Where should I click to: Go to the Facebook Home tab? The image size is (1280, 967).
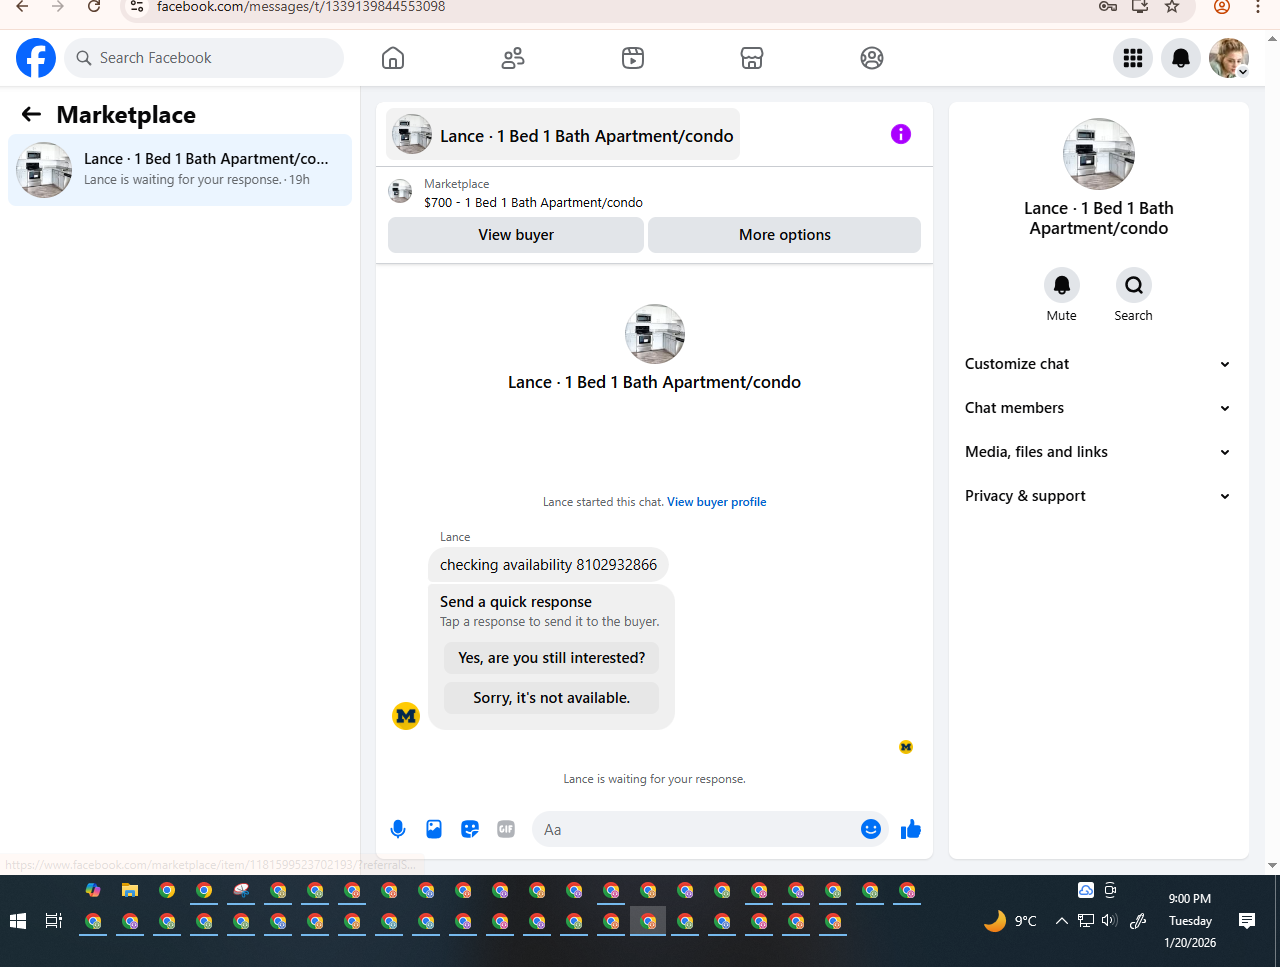coord(393,58)
